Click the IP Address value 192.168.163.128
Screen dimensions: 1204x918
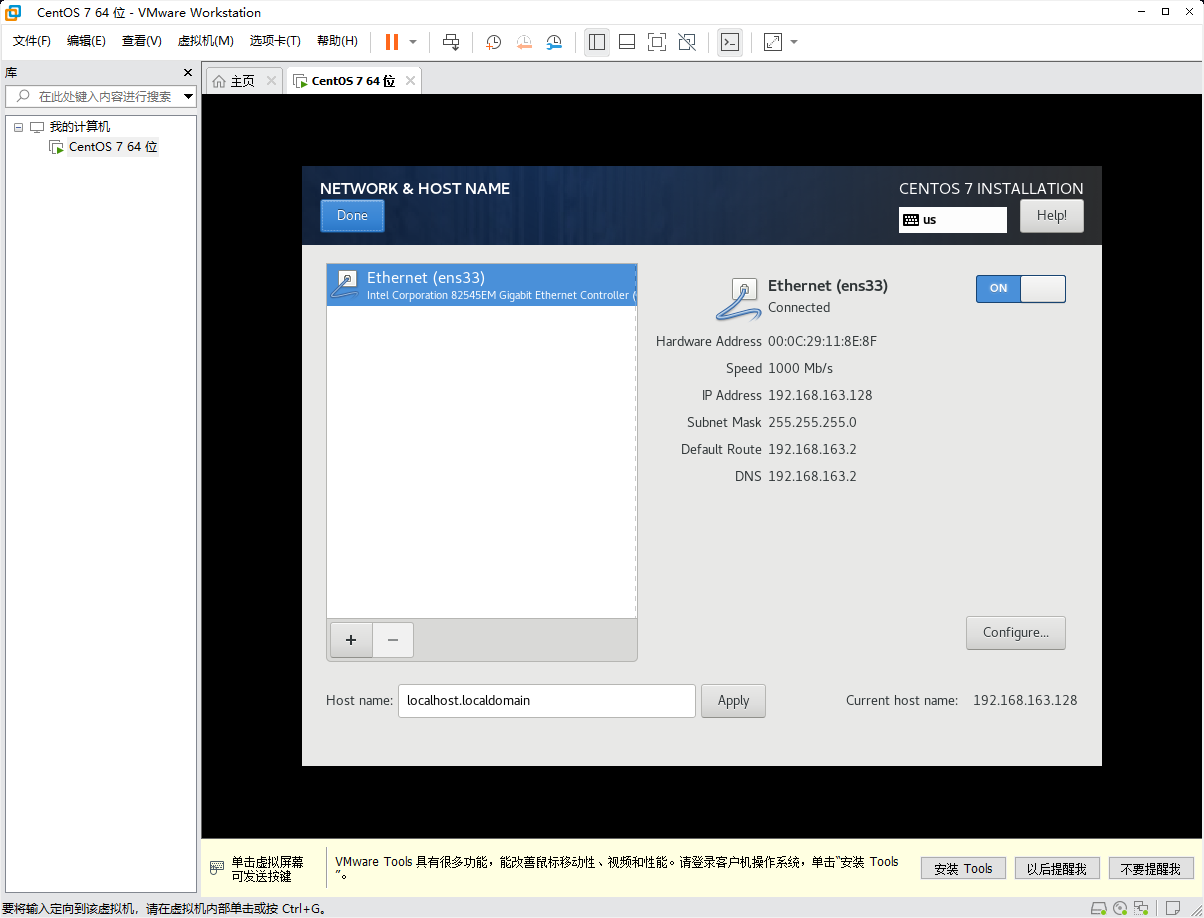[x=820, y=396]
